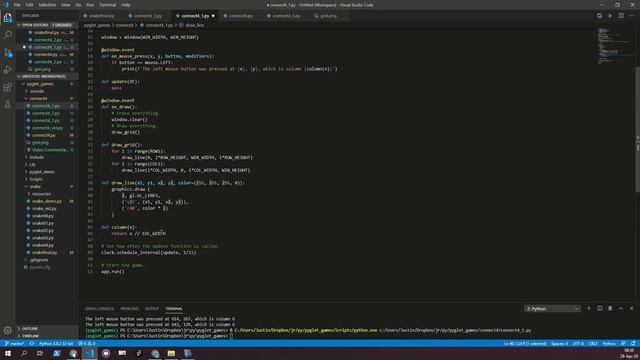Image resolution: width=640 pixels, height=360 pixels.
Task: Switch to the Debug Console panel tab
Action: click(x=99, y=309)
